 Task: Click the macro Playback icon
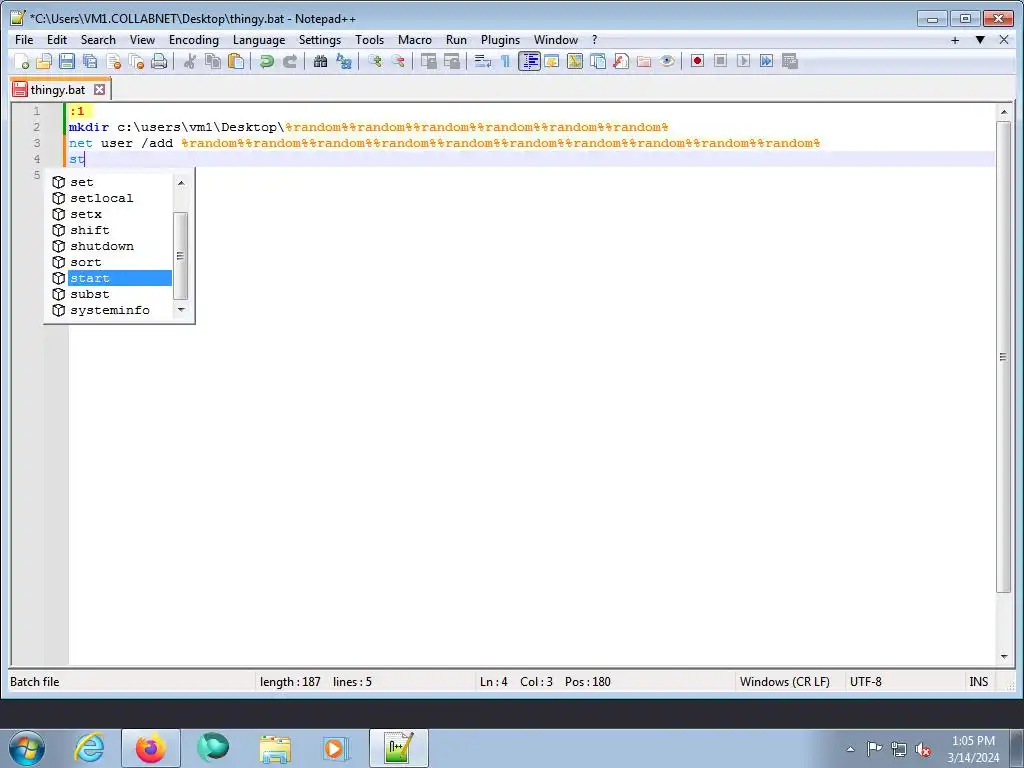coord(743,61)
